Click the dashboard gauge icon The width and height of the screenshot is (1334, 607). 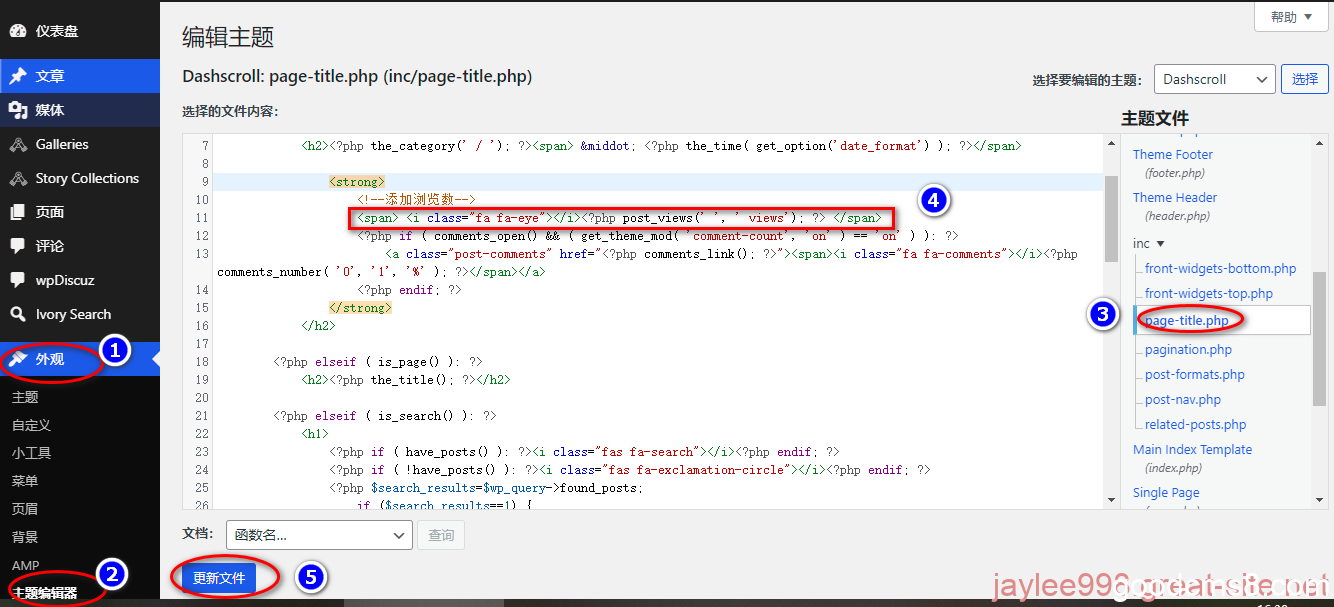click(x=18, y=31)
